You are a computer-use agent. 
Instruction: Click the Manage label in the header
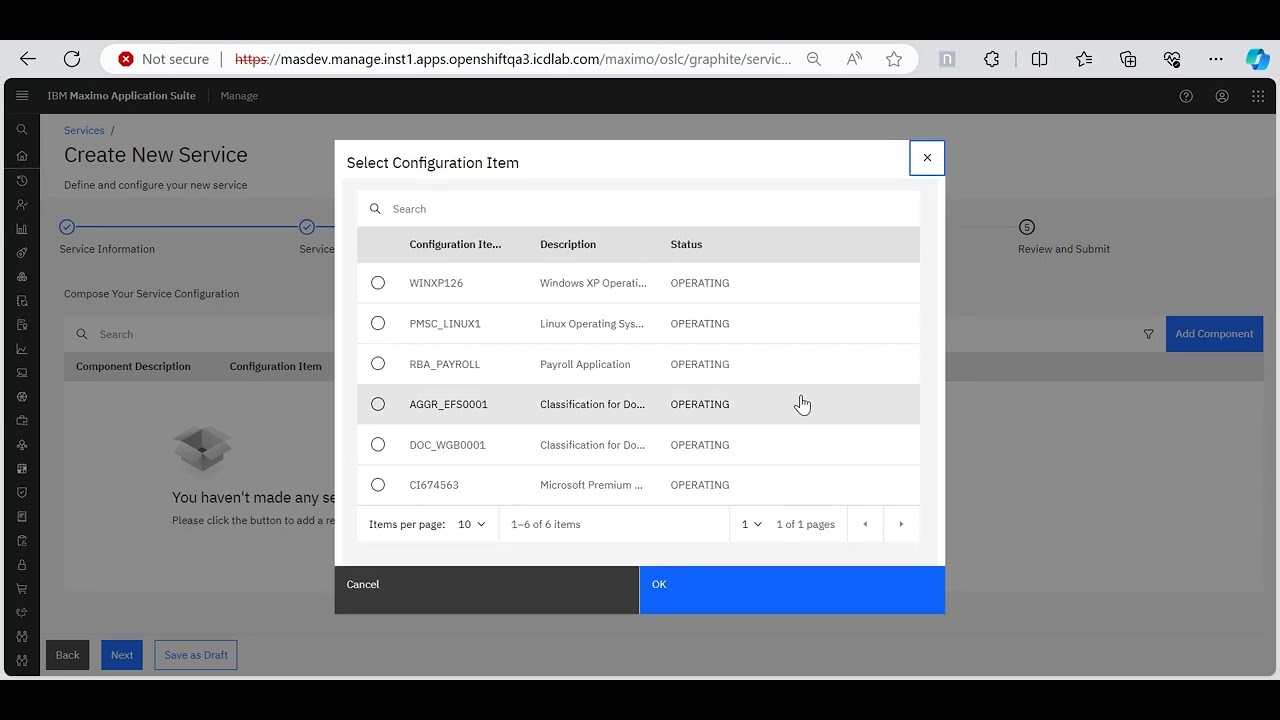pos(239,96)
